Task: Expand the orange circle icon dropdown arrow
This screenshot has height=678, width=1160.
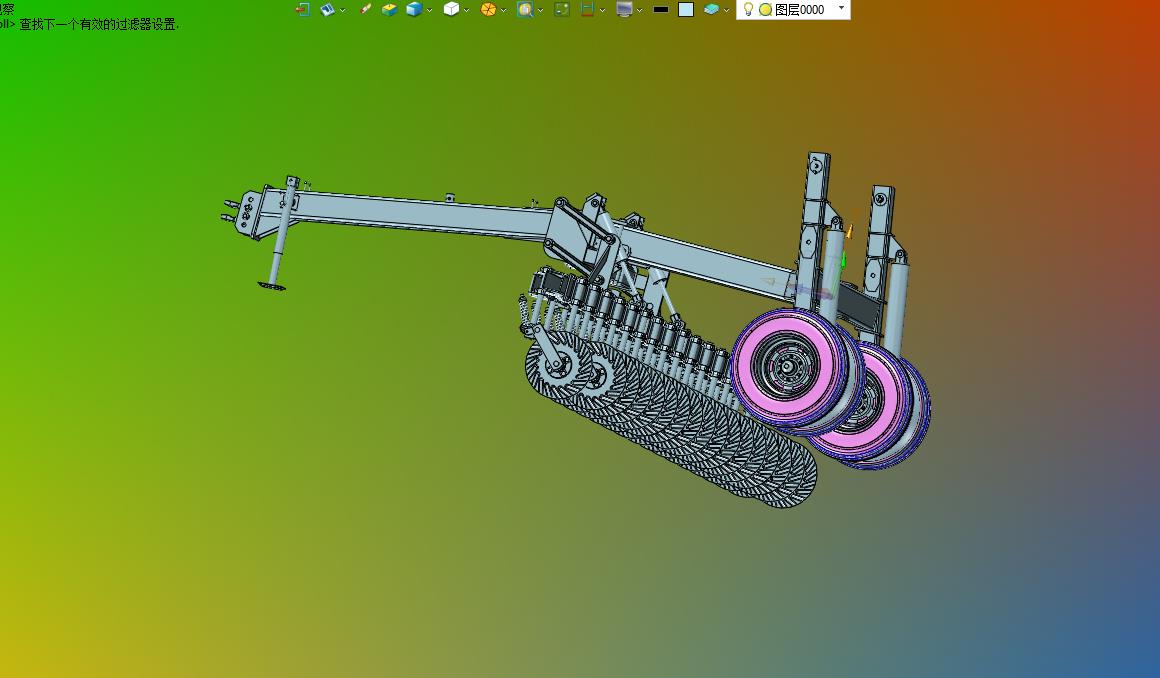Action: coord(504,10)
